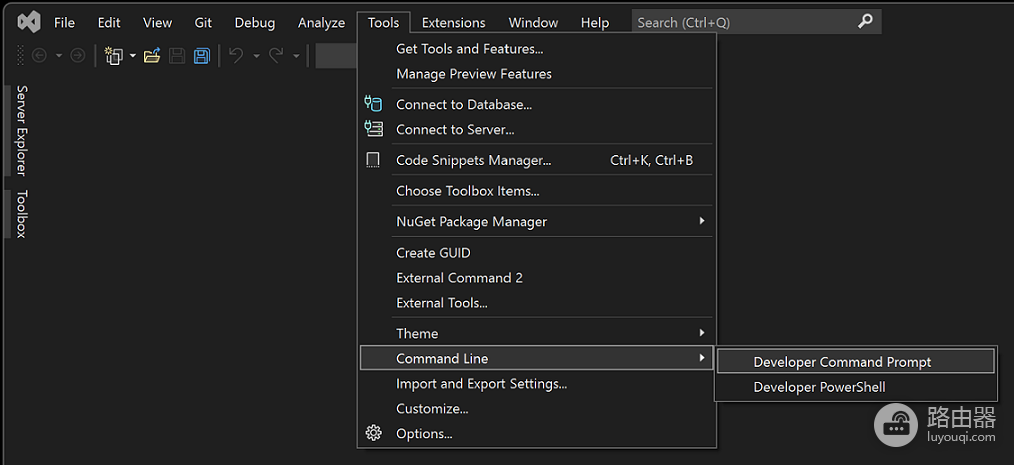1014x465 pixels.
Task: Click the Navigate Backward arrow icon
Action: (x=39, y=56)
